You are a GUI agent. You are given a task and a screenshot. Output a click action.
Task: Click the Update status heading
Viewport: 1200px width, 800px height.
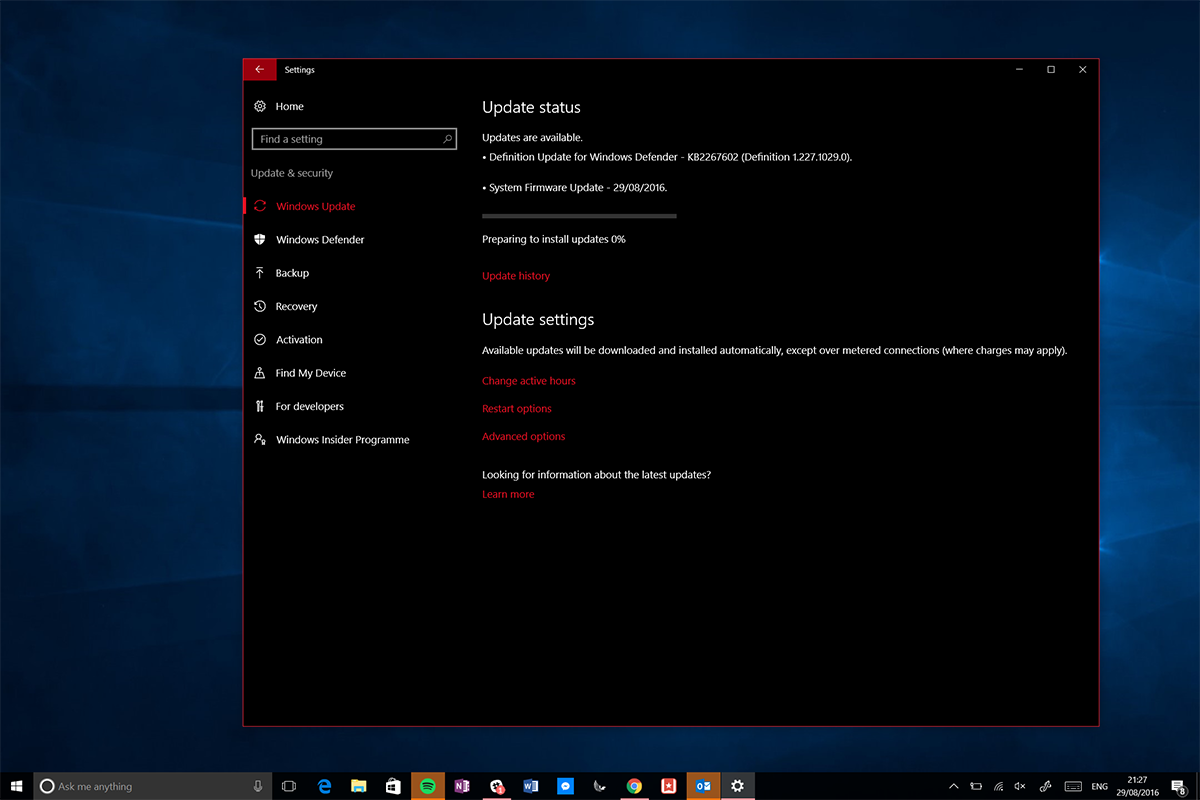click(531, 108)
